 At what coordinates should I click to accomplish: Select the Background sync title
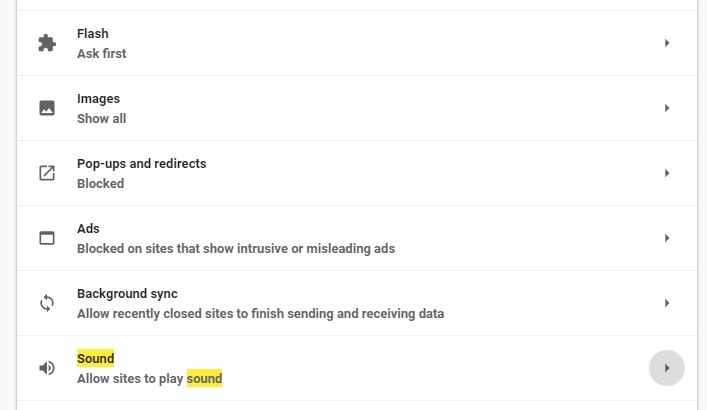click(x=127, y=294)
